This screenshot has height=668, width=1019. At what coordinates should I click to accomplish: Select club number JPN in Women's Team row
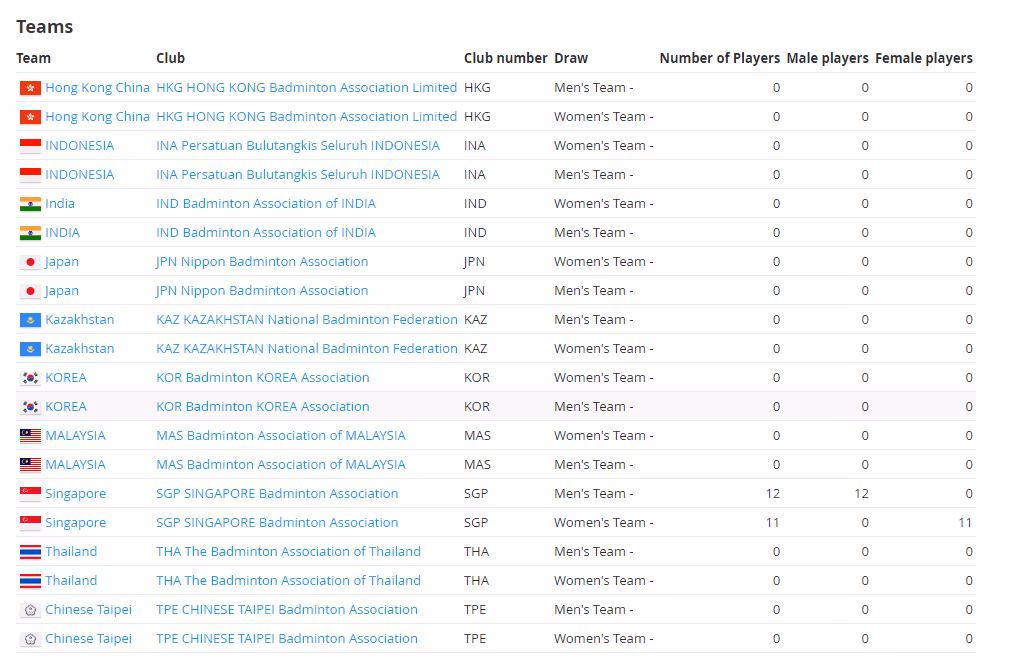tap(474, 262)
